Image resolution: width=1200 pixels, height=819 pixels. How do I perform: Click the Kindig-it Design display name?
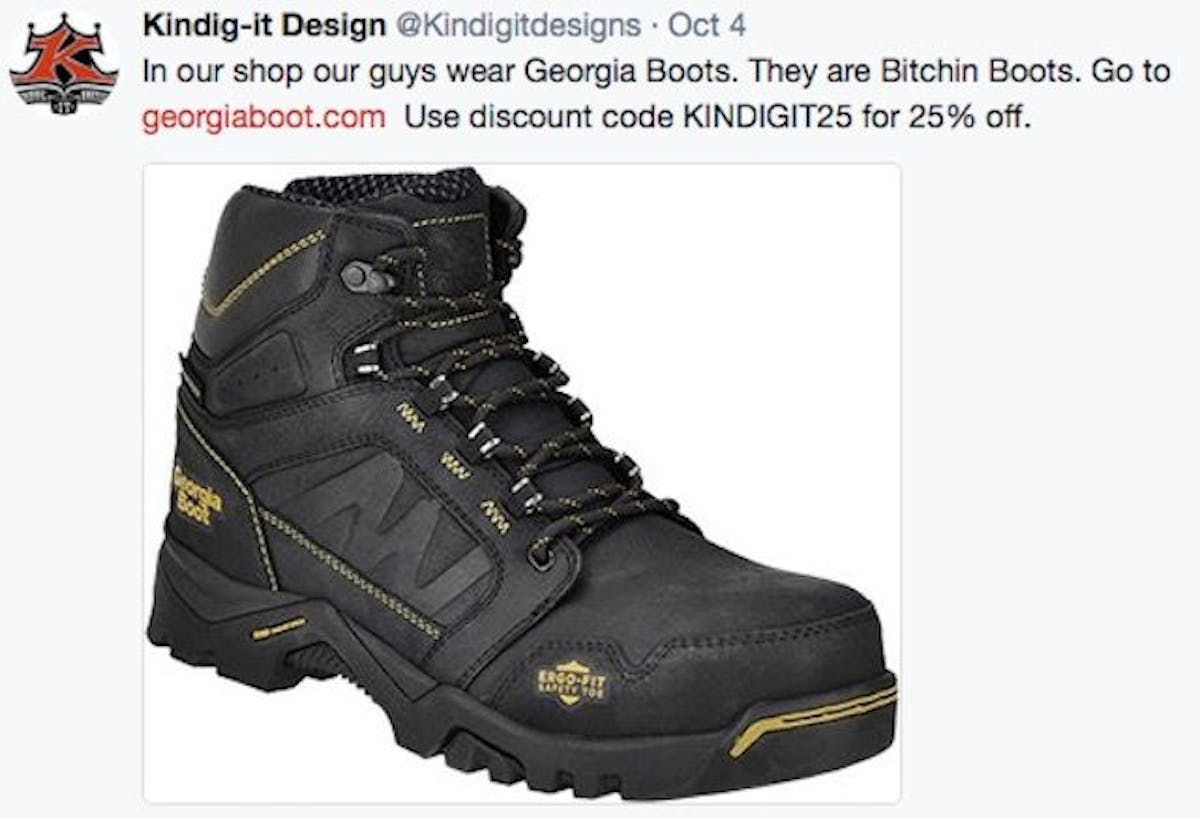[263, 27]
